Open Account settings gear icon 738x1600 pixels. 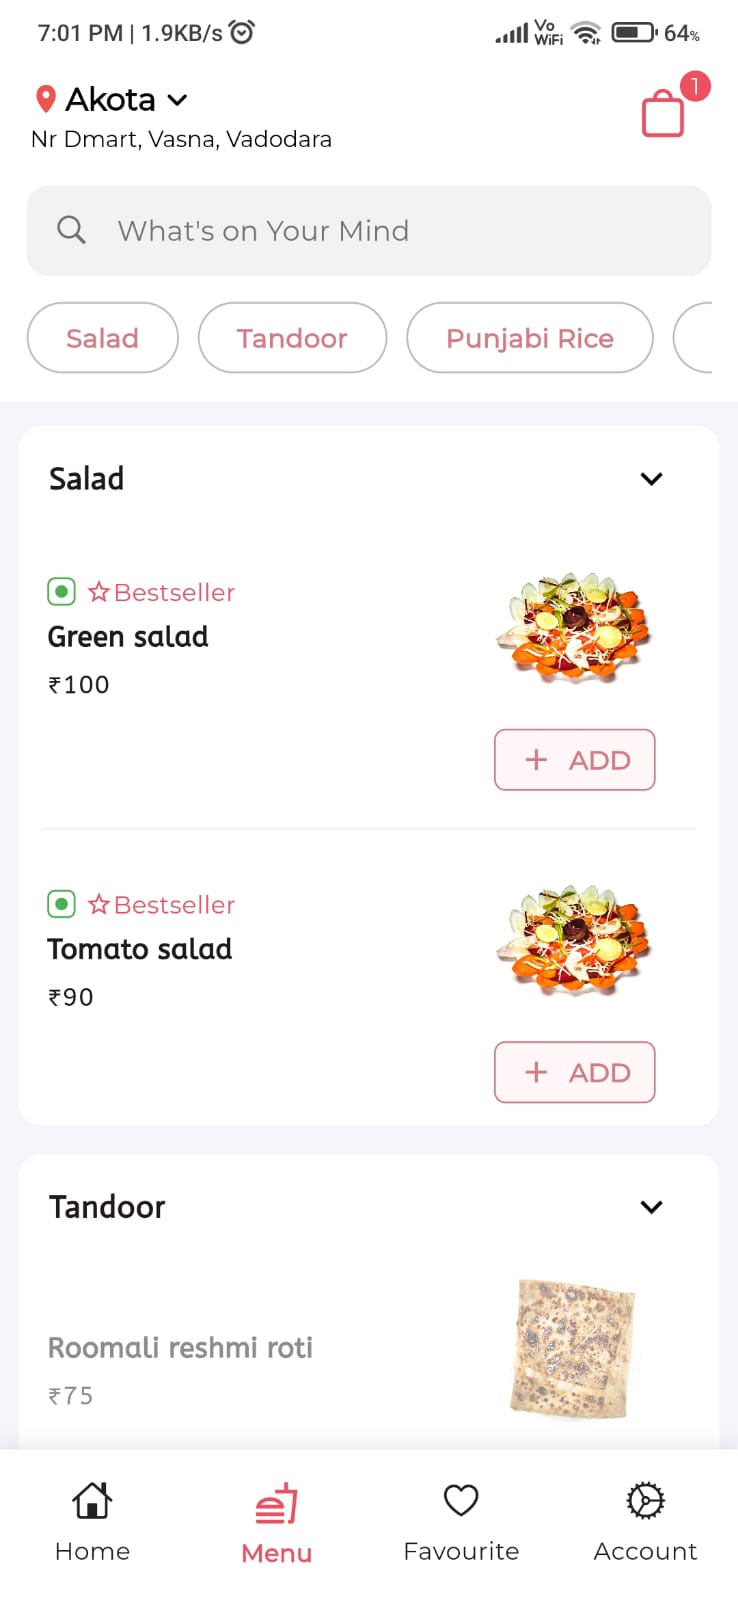(645, 1500)
